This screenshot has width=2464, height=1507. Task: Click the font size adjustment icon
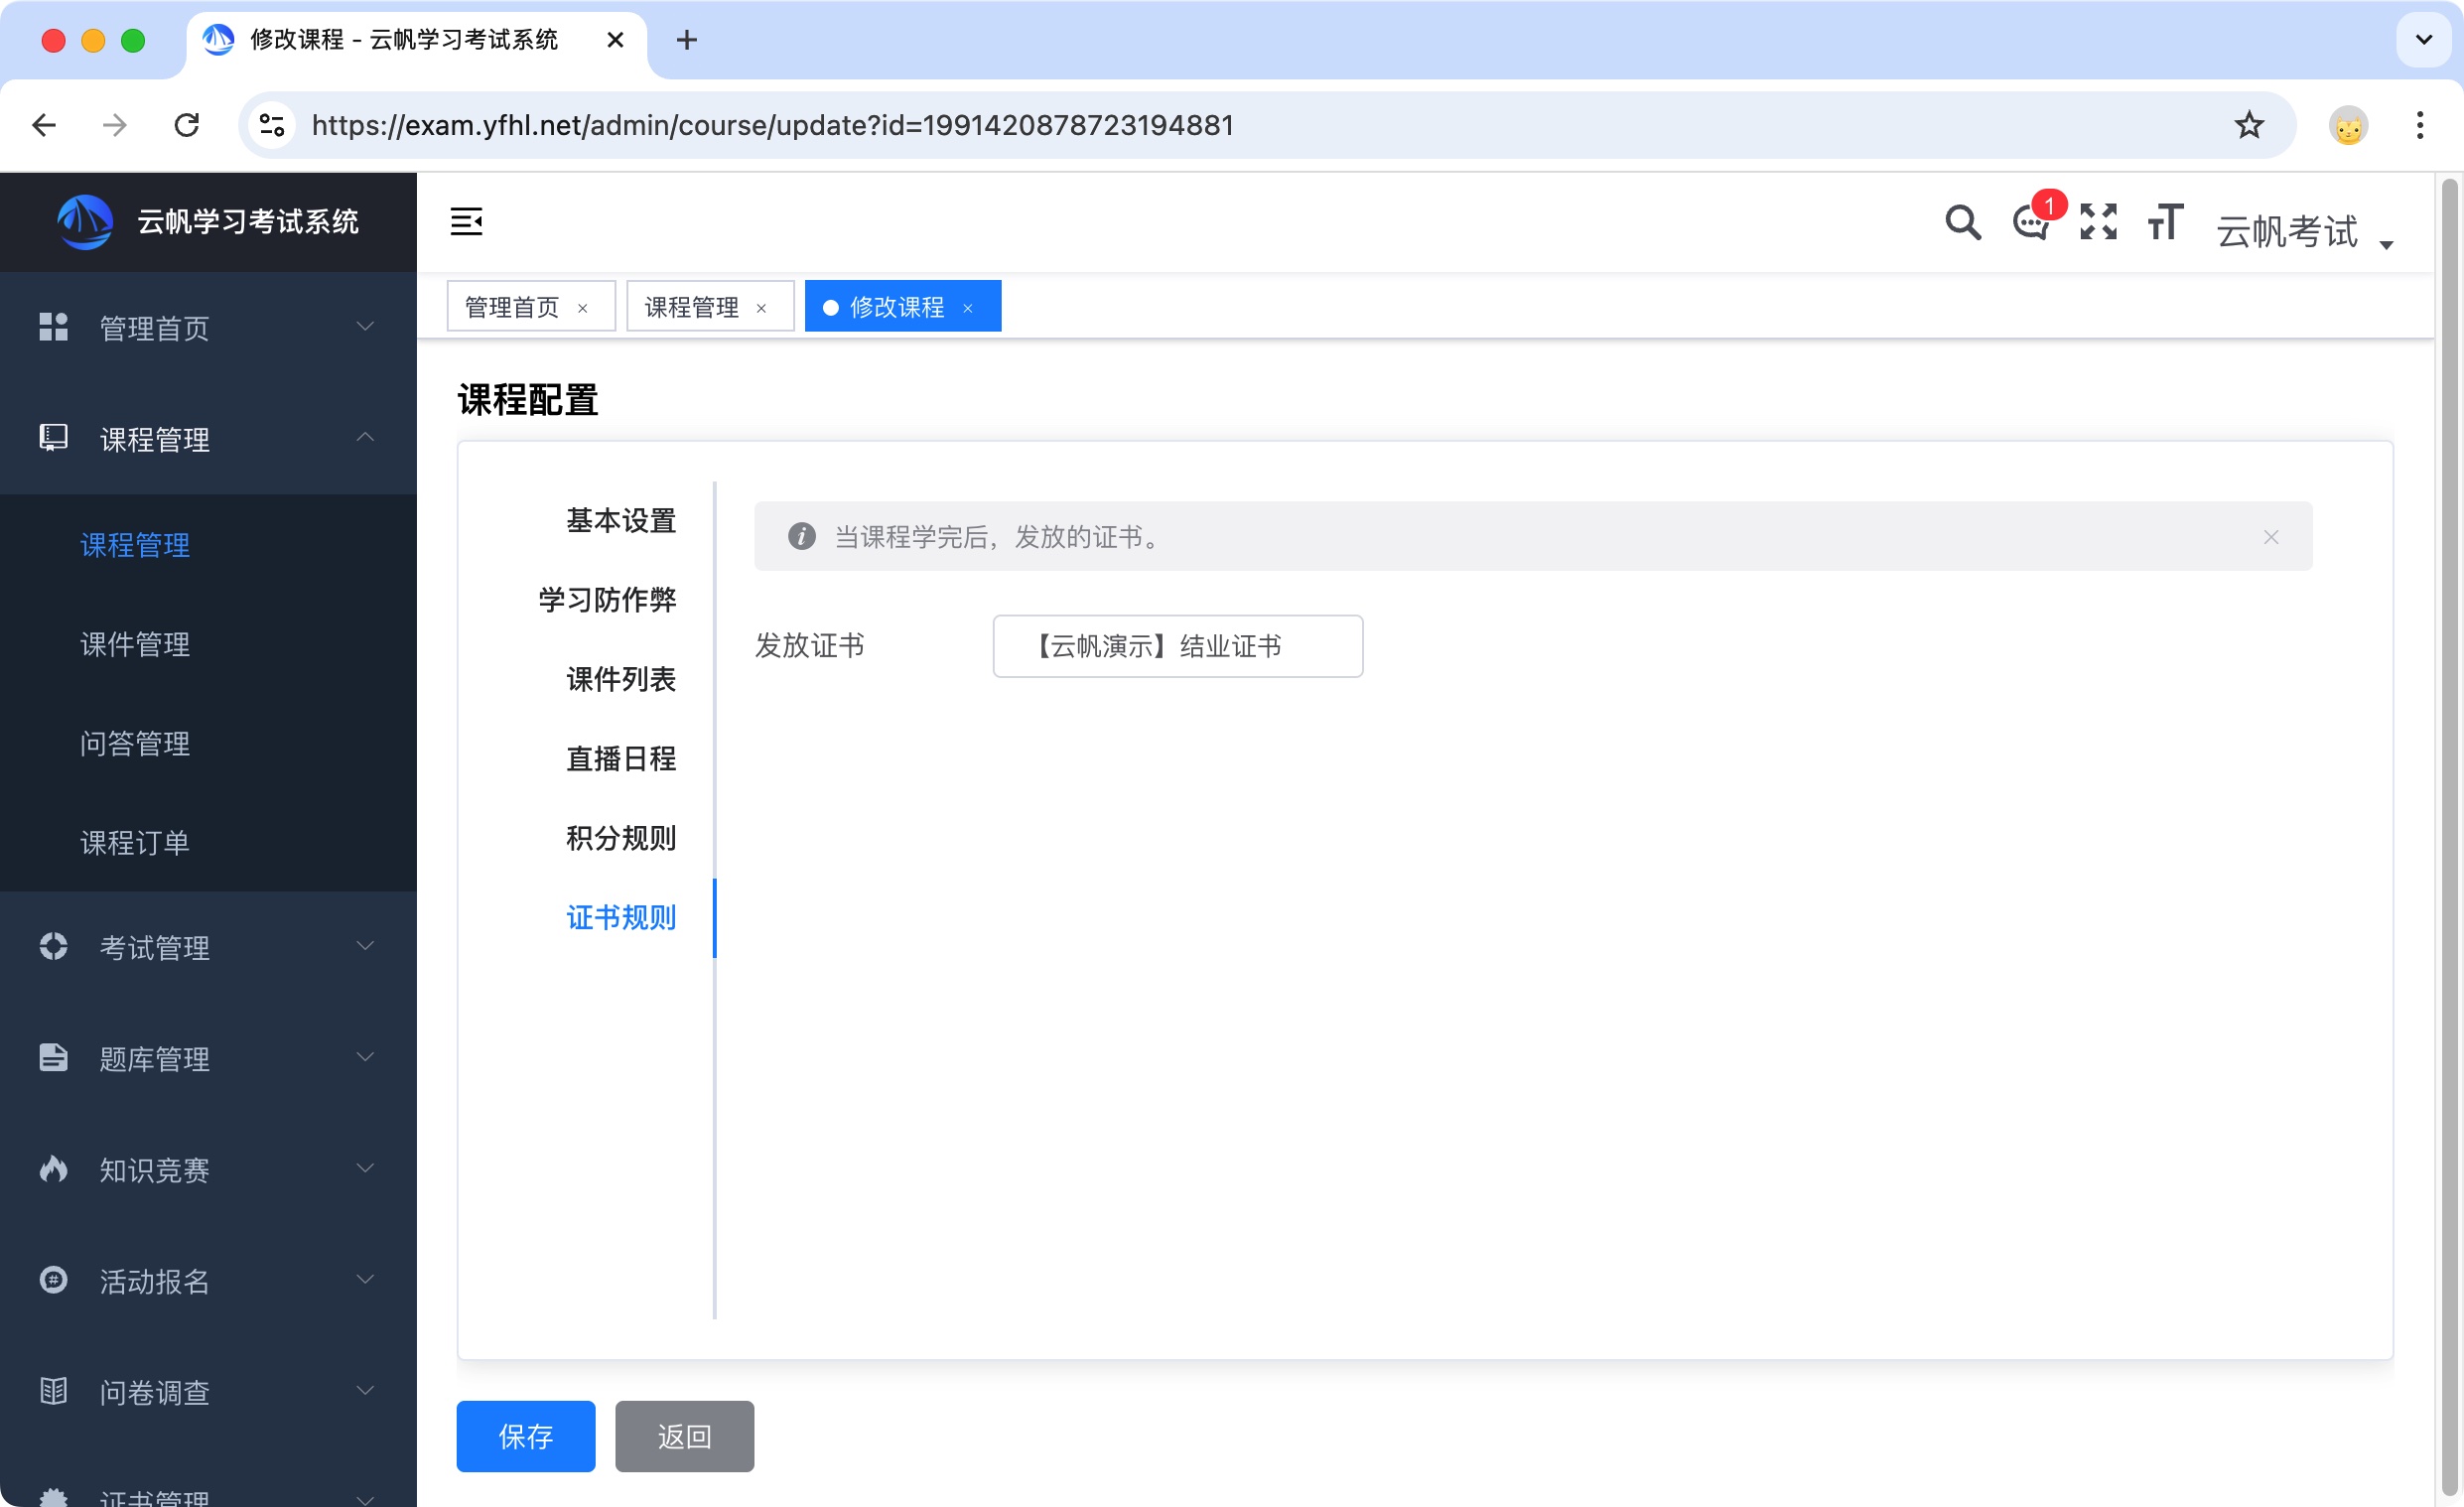point(2164,222)
